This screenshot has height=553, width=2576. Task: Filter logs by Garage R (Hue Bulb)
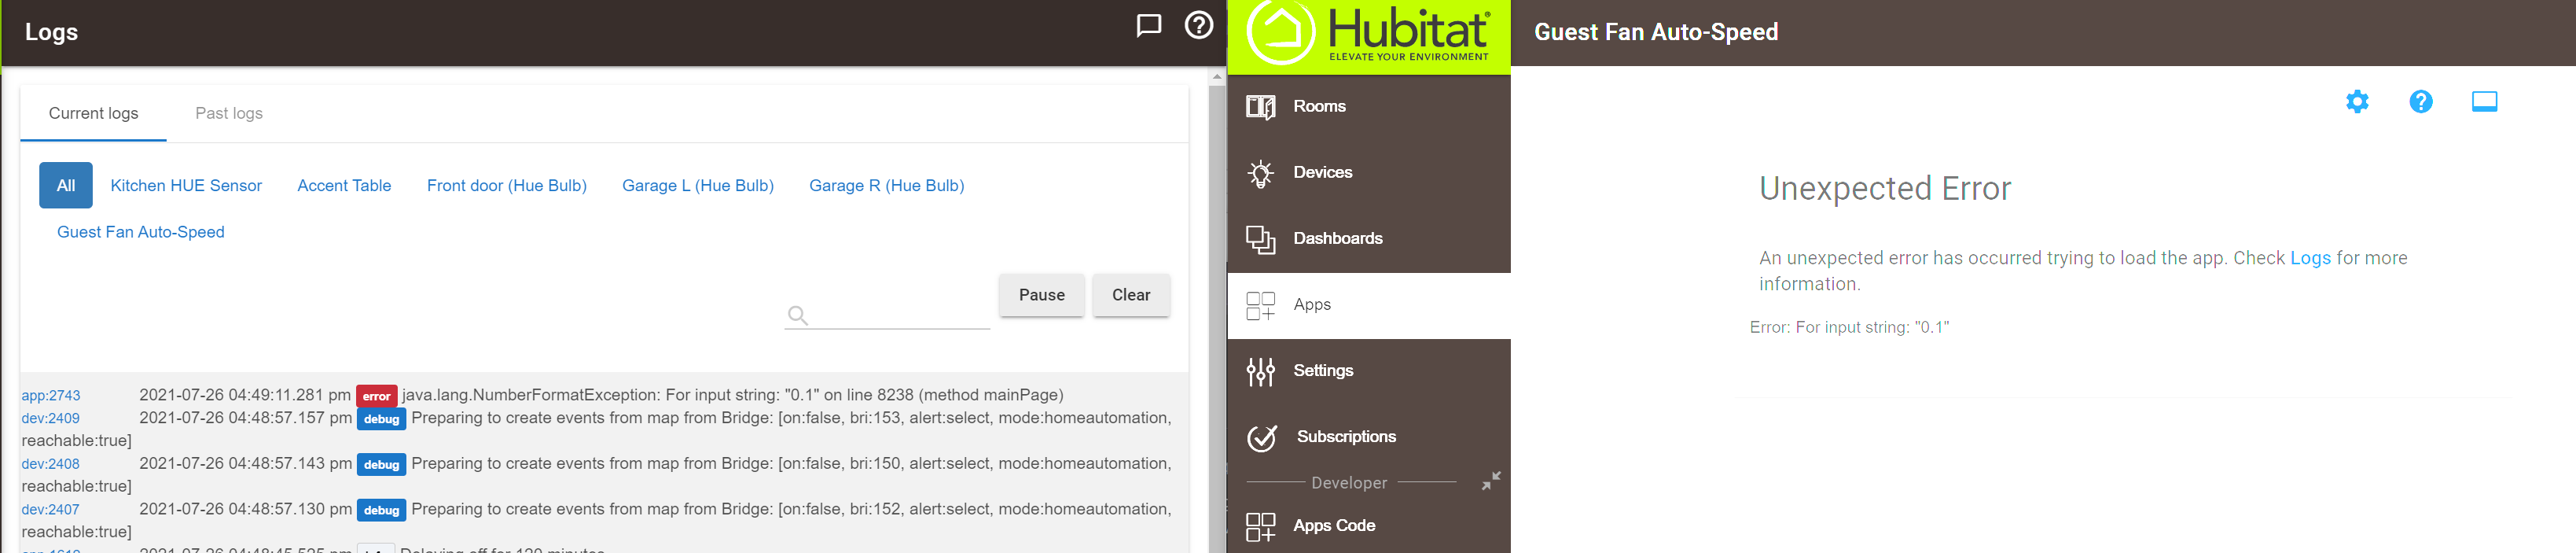[x=886, y=185]
